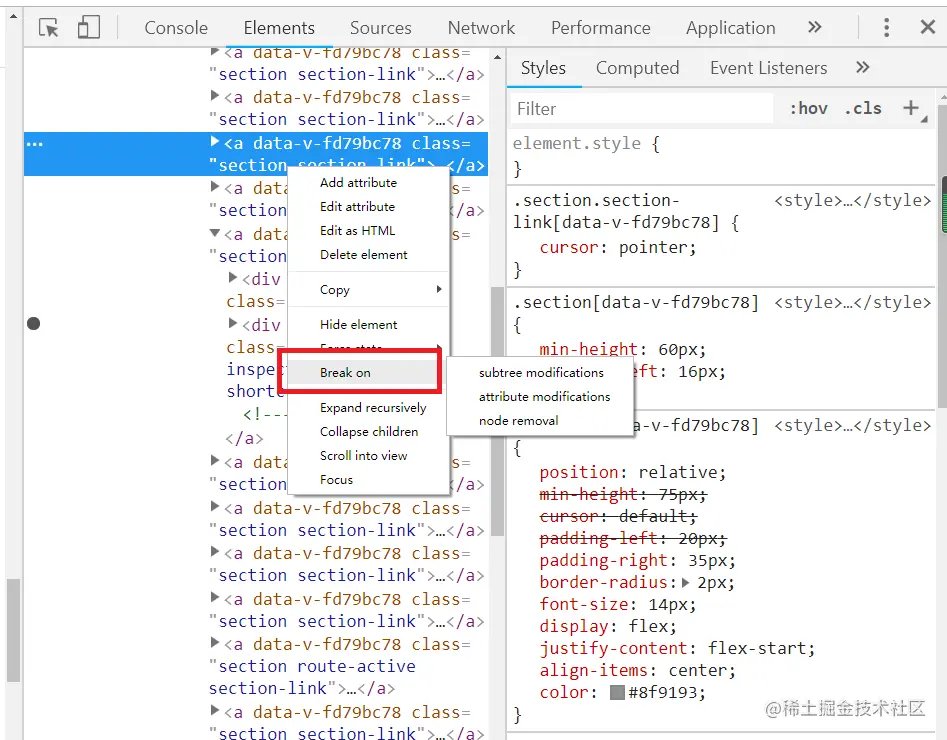Click the closing </a> tag of expanded node
The image size is (947, 740).
click(244, 438)
